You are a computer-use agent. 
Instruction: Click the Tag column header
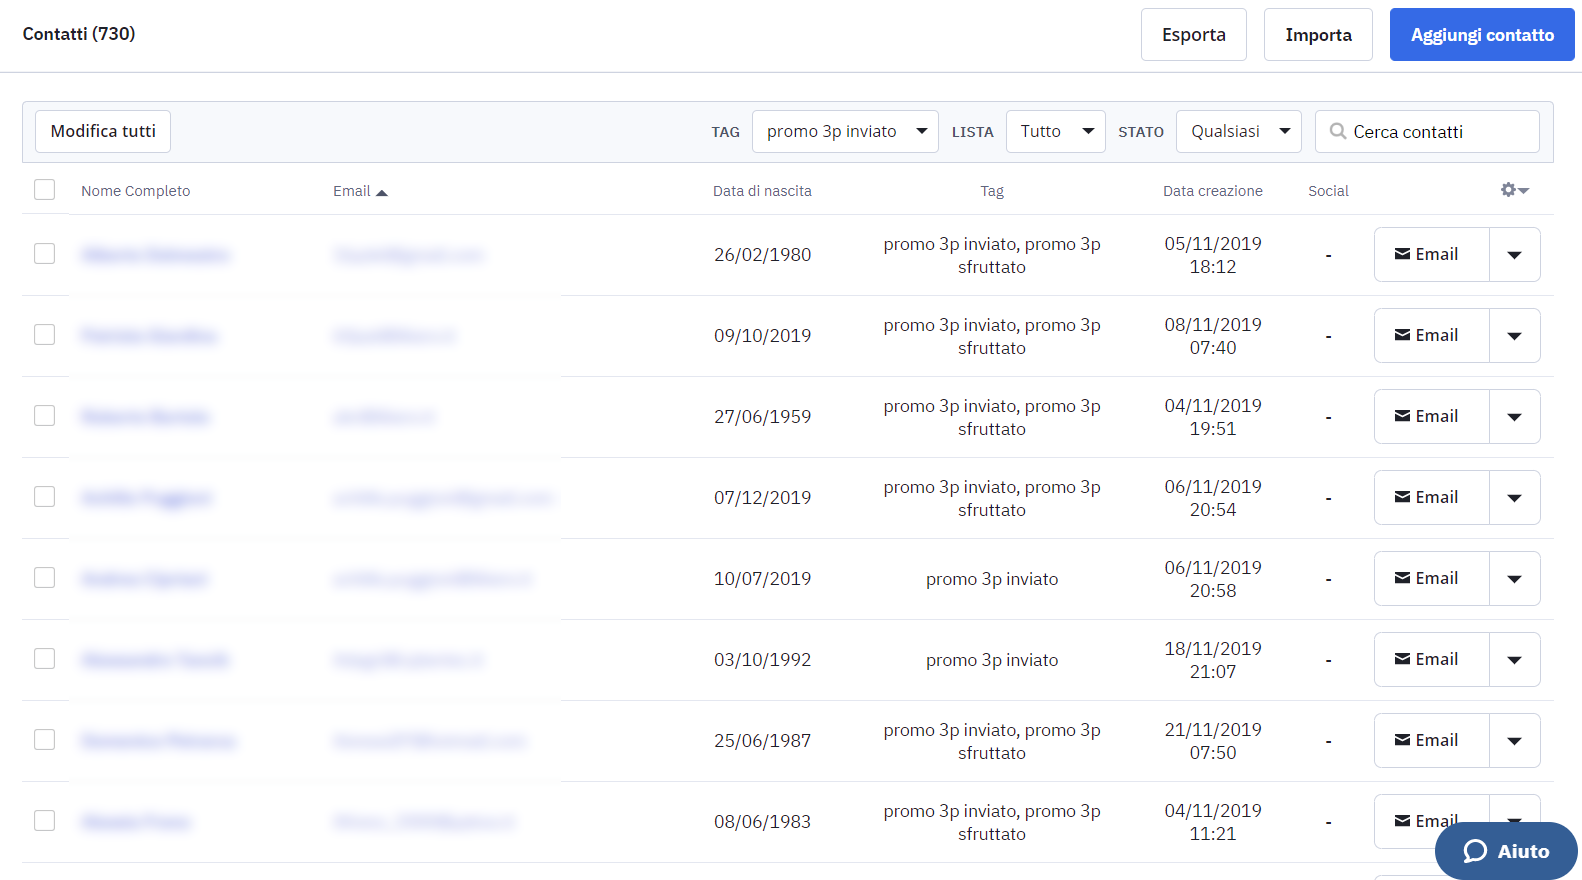(x=992, y=191)
